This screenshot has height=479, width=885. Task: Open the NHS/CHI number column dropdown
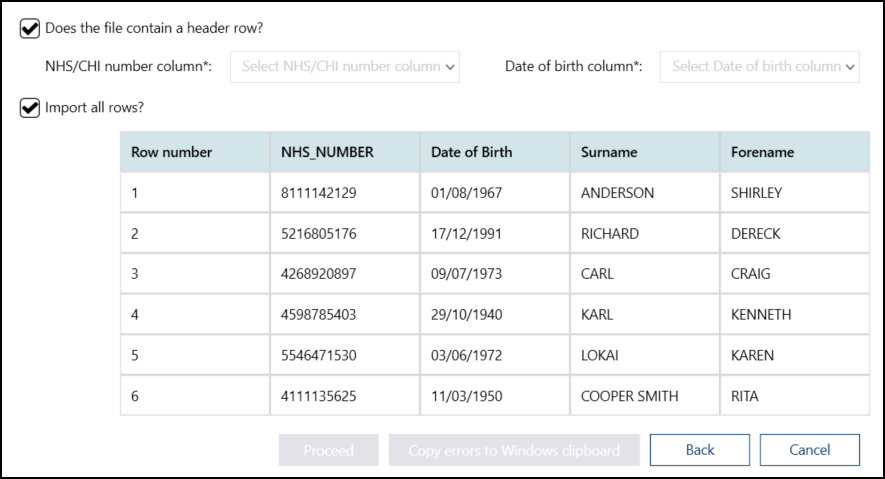(x=345, y=67)
